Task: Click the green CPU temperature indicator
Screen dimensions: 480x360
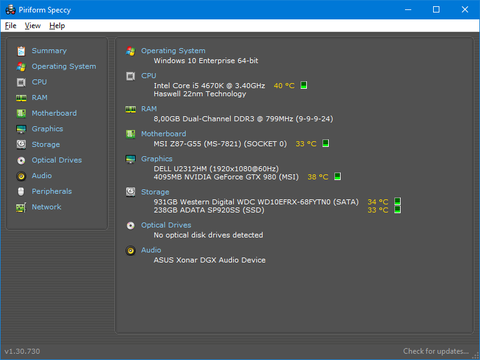Action: coord(304,85)
